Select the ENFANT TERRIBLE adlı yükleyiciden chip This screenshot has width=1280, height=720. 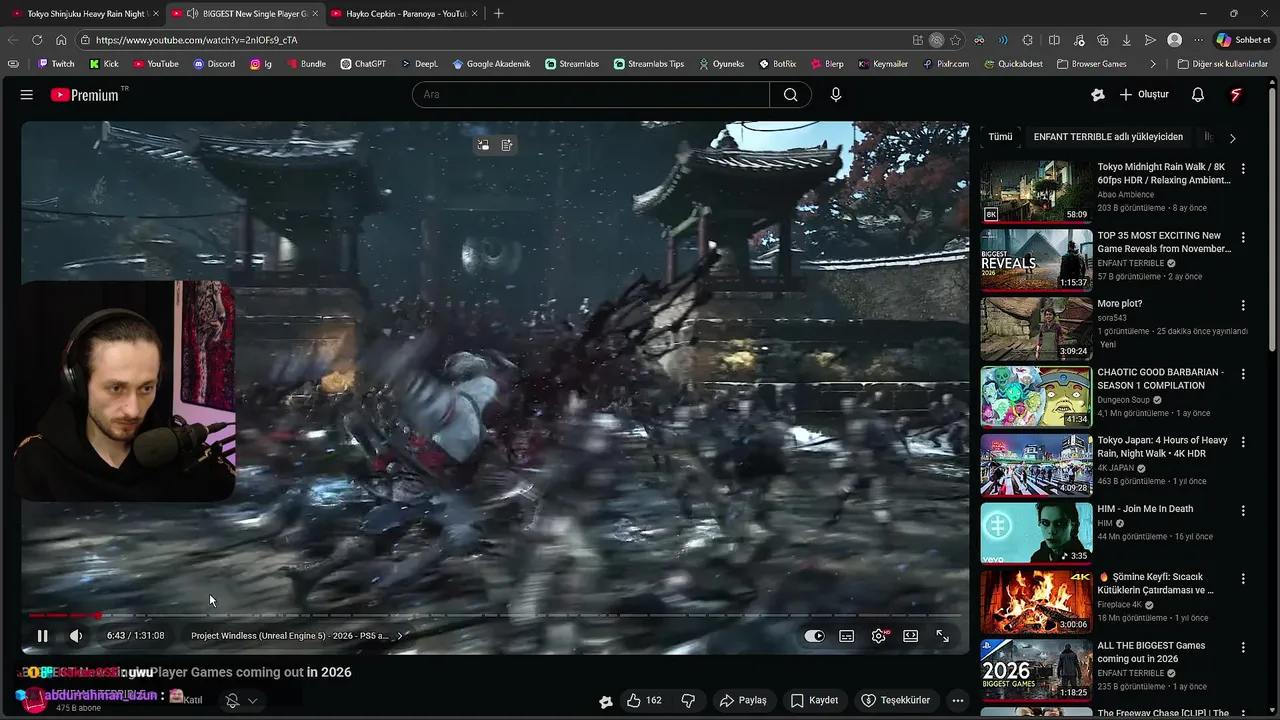coord(1108,137)
